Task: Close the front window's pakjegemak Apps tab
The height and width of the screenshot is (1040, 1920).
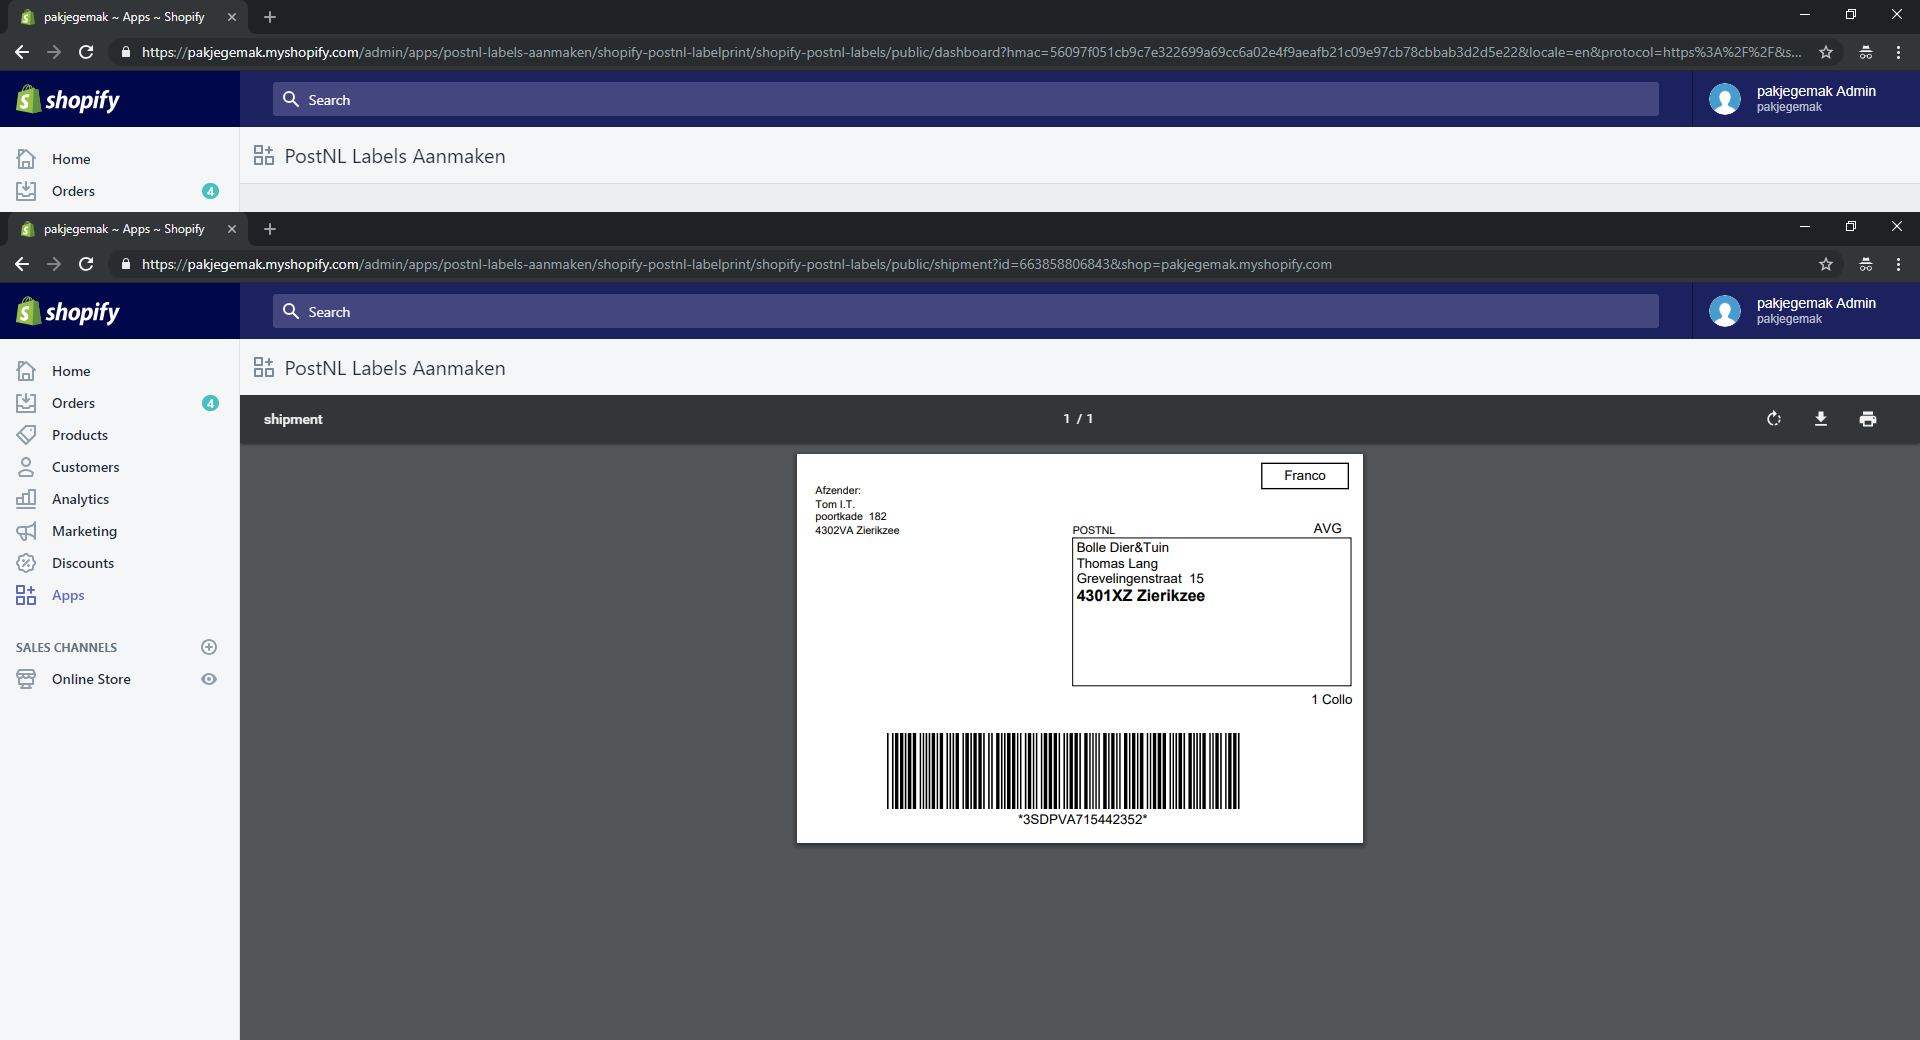Action: [x=232, y=229]
